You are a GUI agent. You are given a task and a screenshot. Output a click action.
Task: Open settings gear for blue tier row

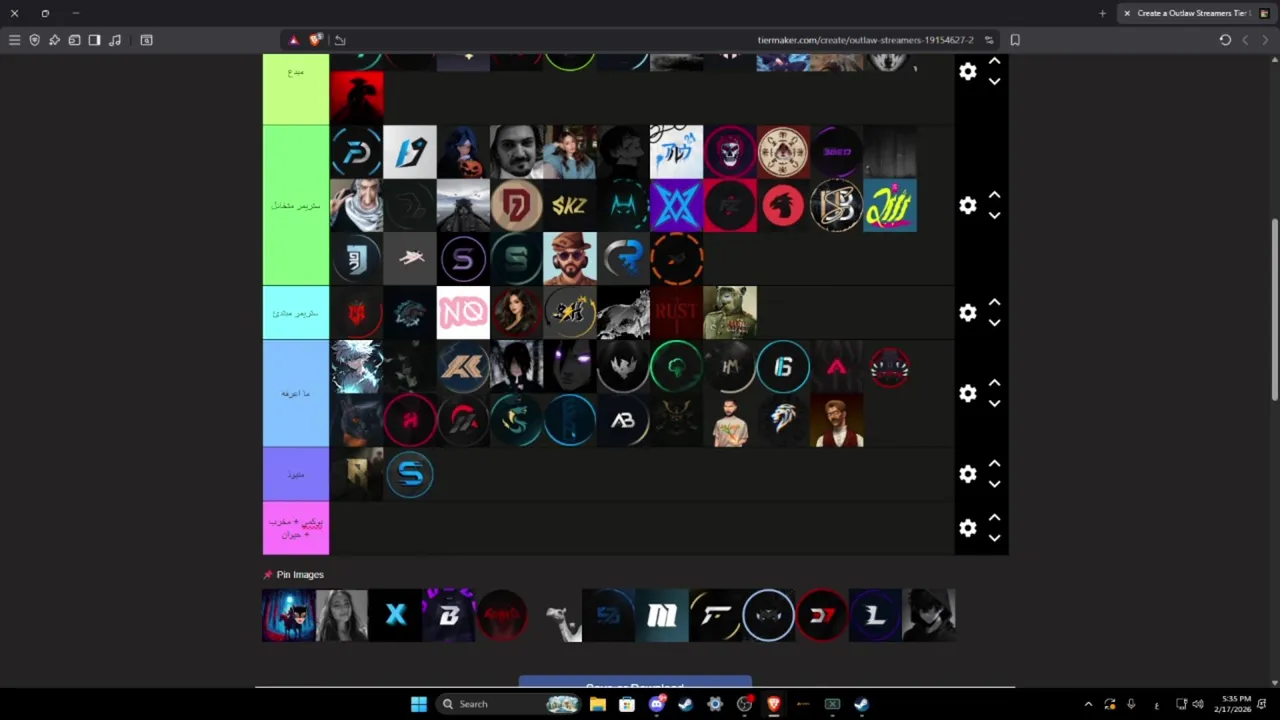(967, 393)
